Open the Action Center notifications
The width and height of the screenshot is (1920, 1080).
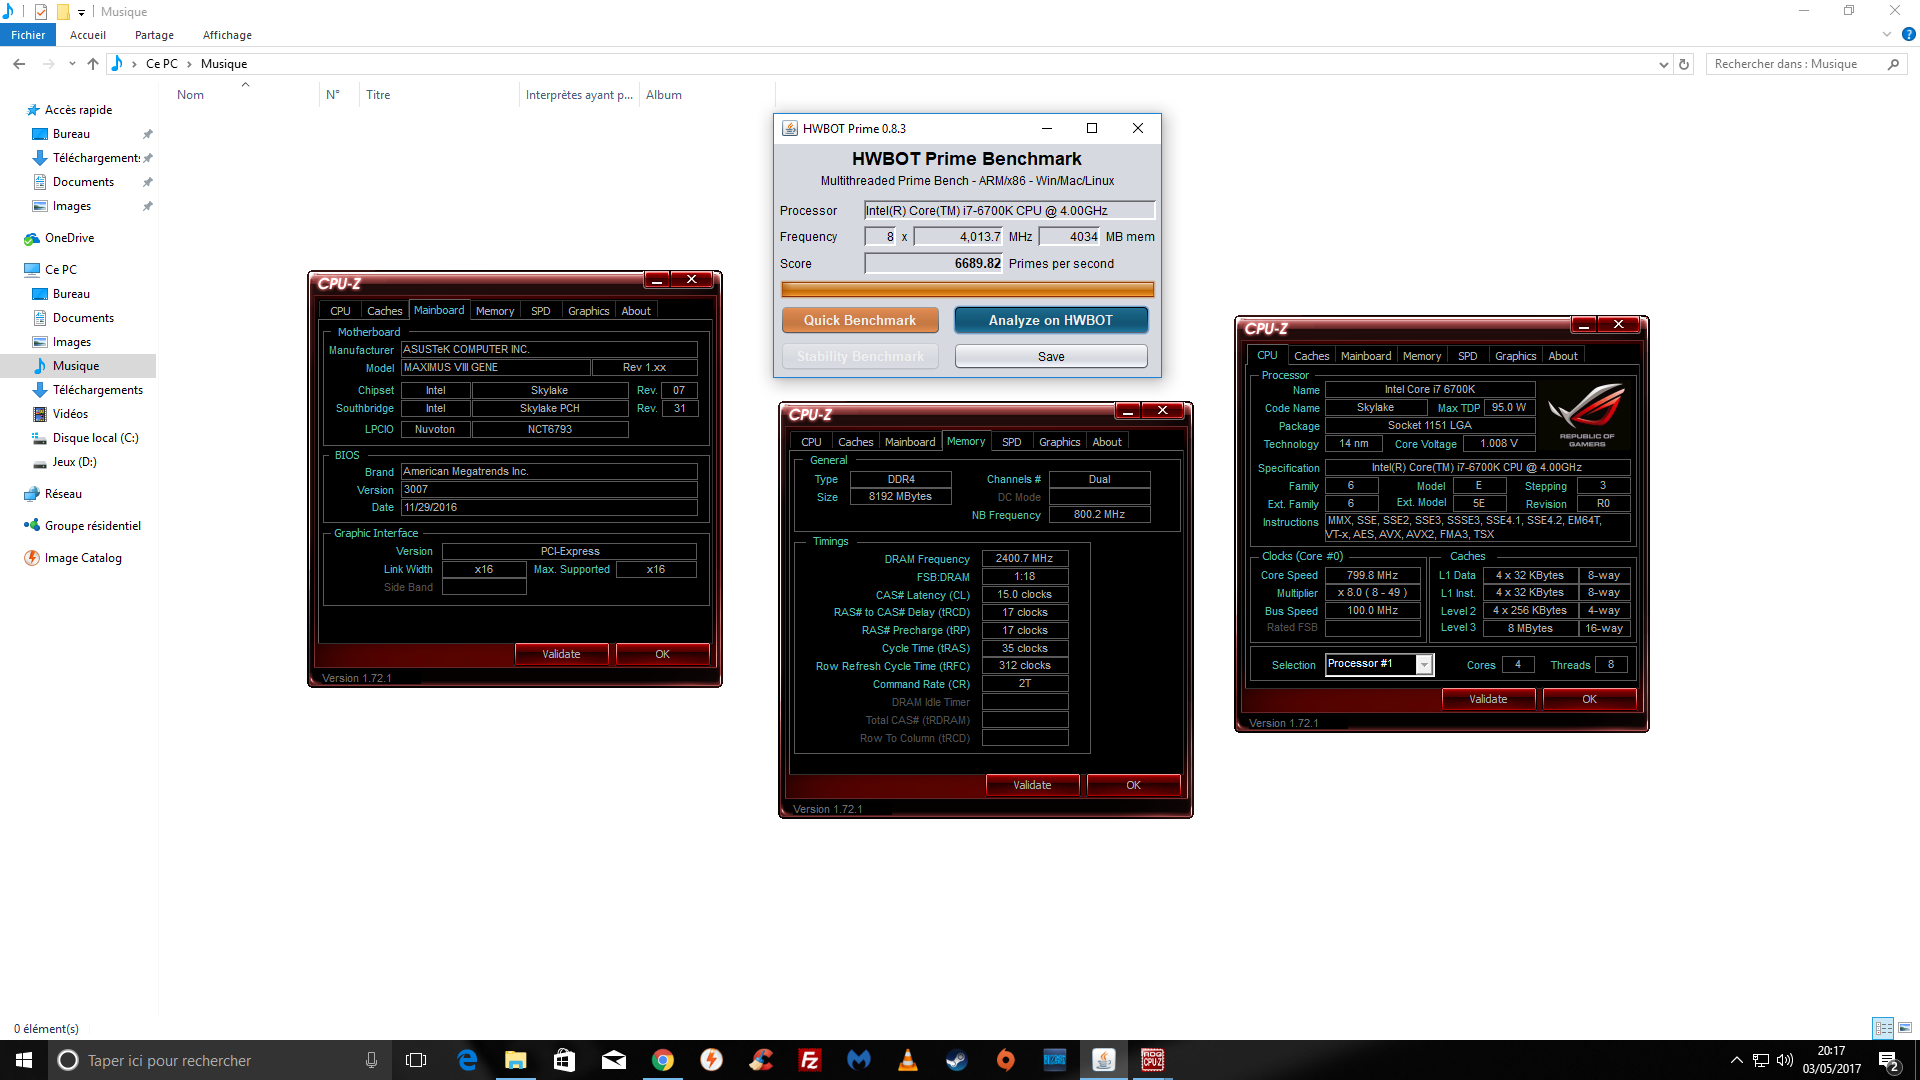coord(1888,1060)
